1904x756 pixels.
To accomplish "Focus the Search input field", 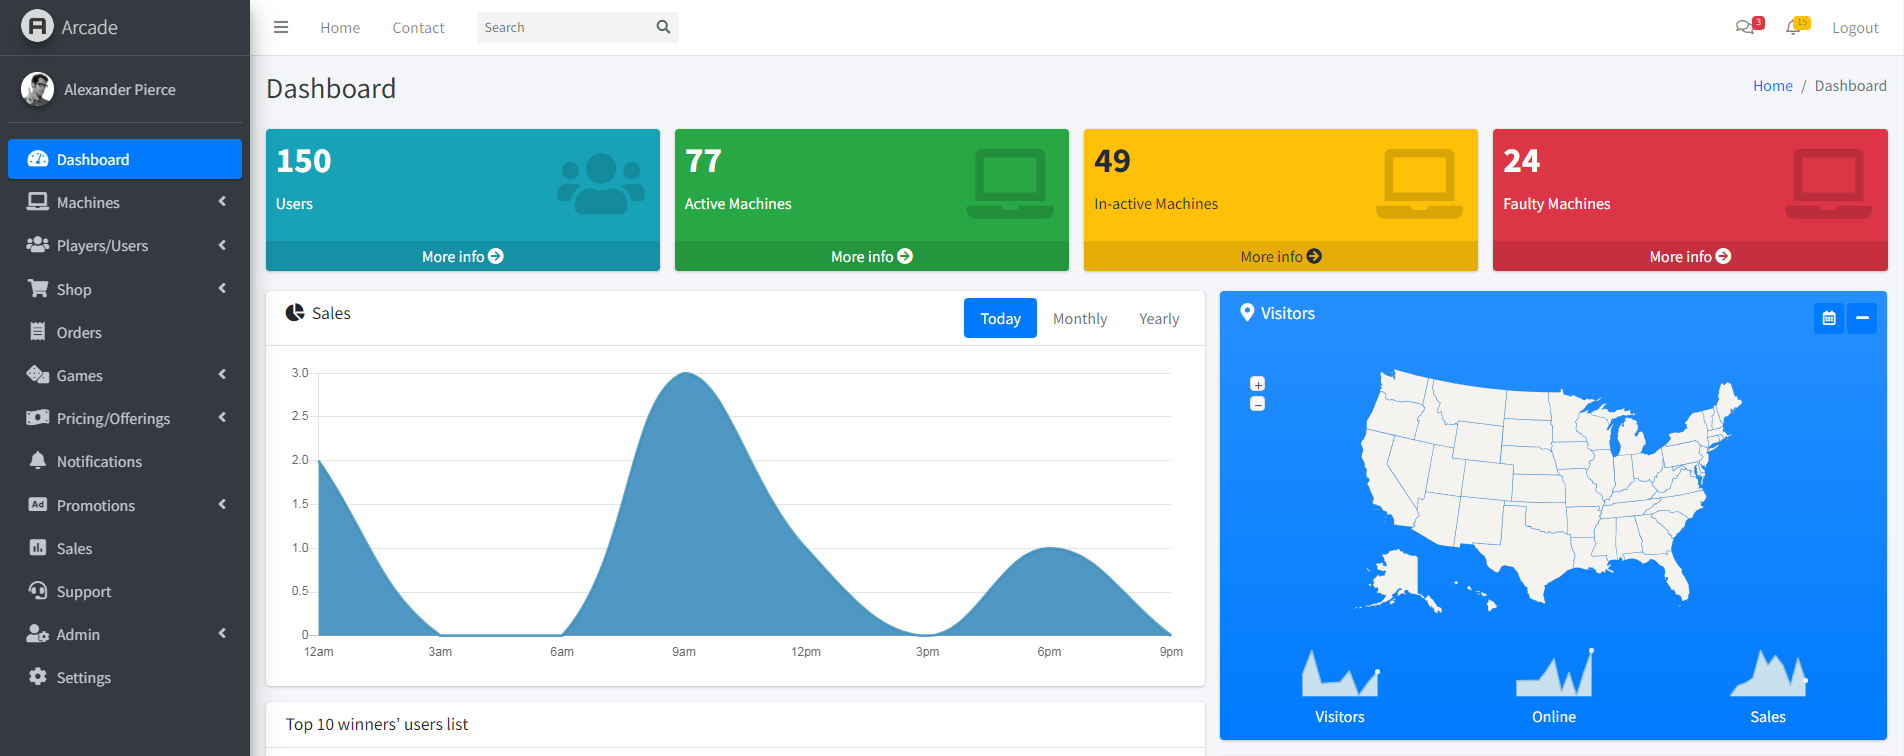I will [564, 27].
